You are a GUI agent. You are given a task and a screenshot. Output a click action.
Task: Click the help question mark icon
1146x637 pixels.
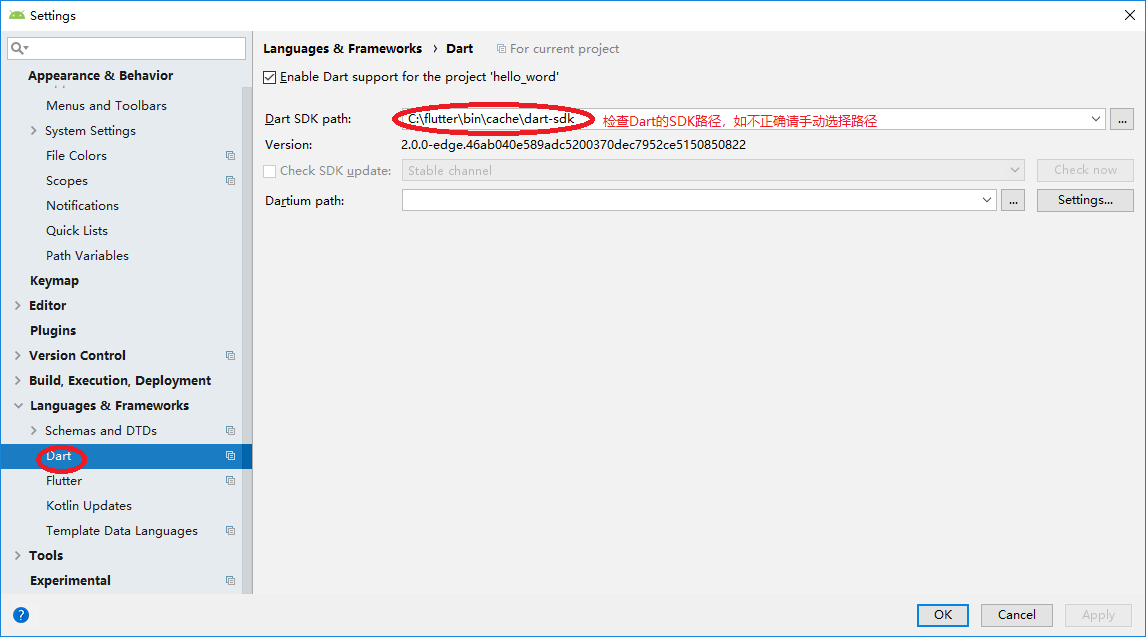21,615
